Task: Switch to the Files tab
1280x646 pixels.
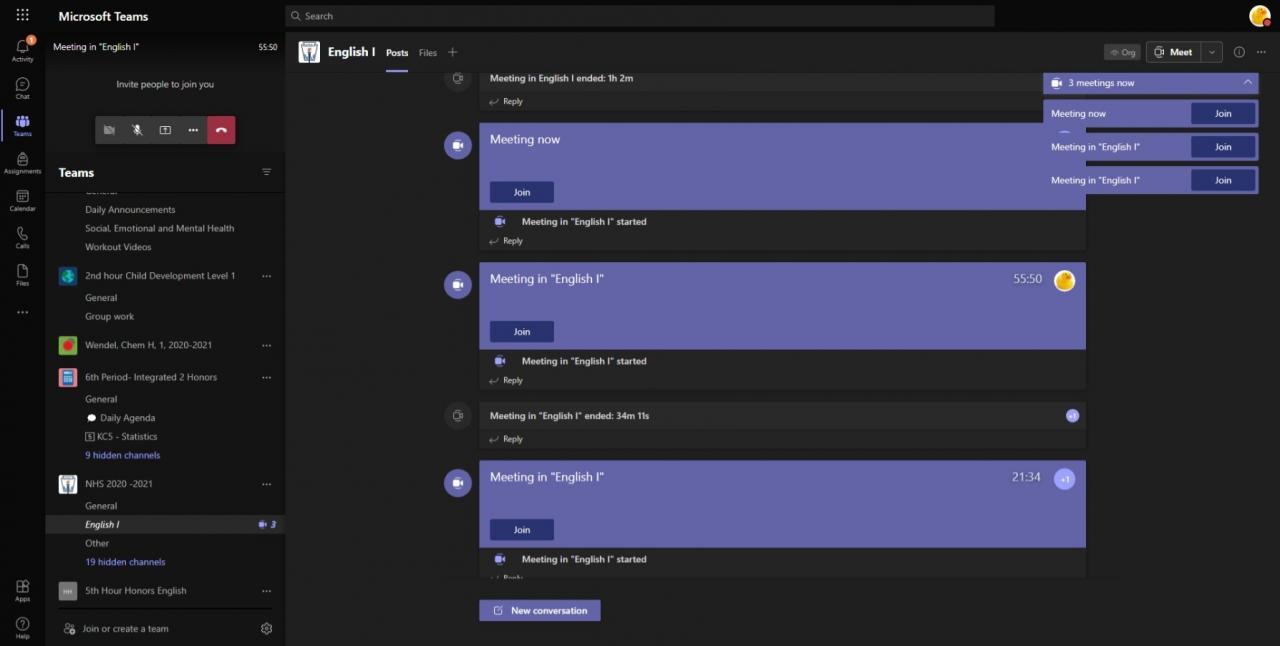Action: (x=428, y=53)
